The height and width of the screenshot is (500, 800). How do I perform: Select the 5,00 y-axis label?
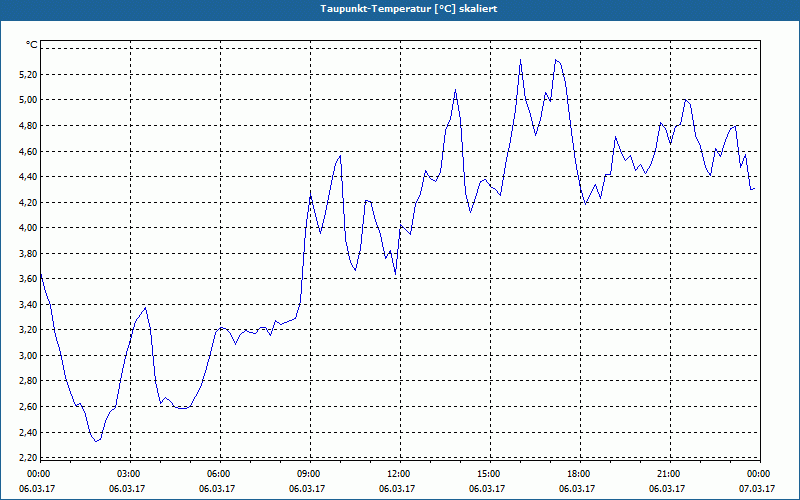click(29, 100)
